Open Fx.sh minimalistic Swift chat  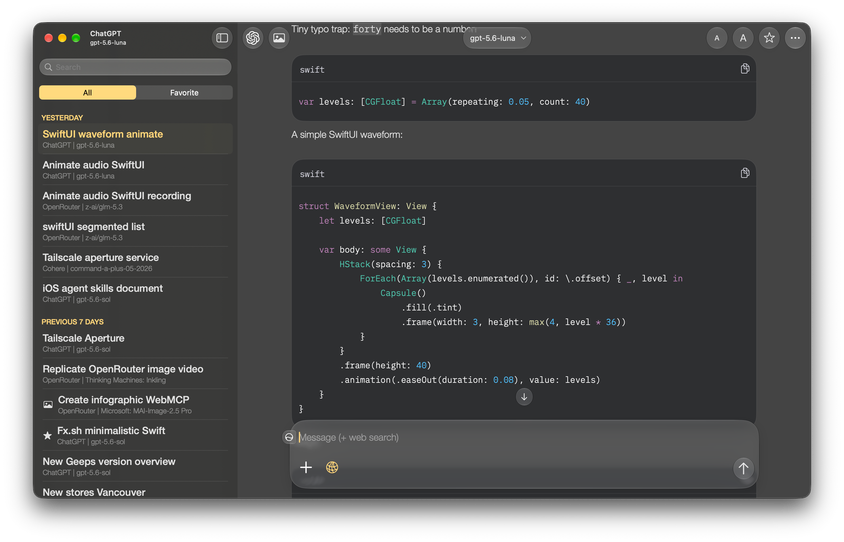[x=135, y=435]
